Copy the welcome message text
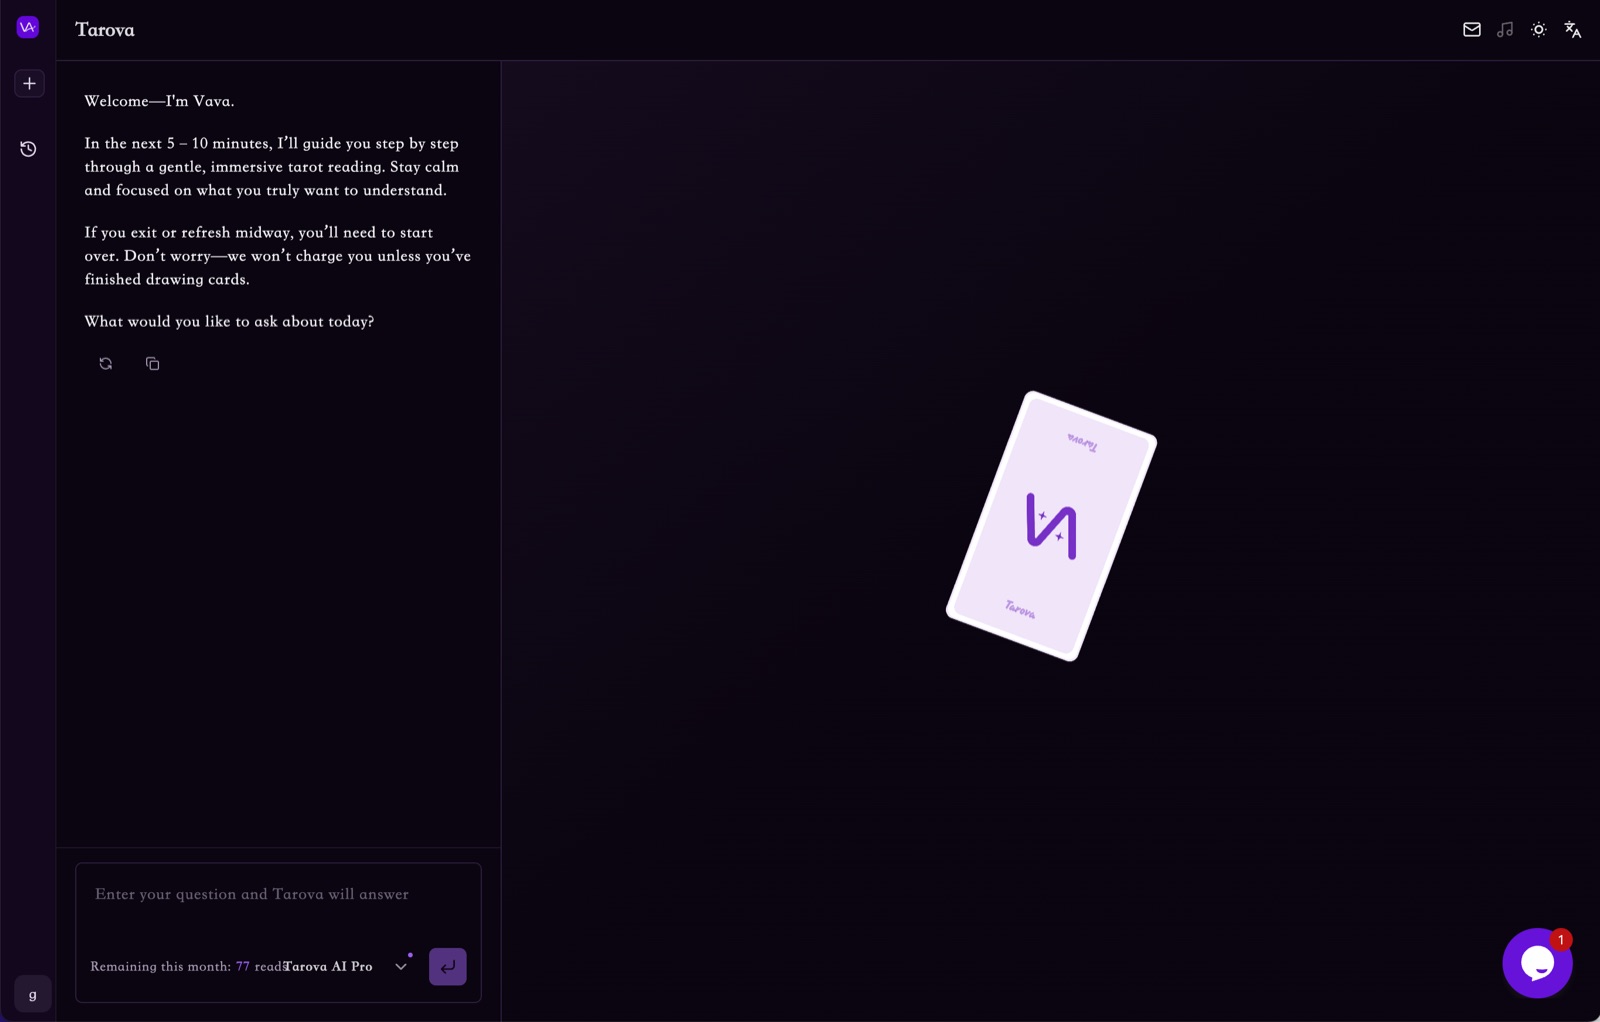 152,364
